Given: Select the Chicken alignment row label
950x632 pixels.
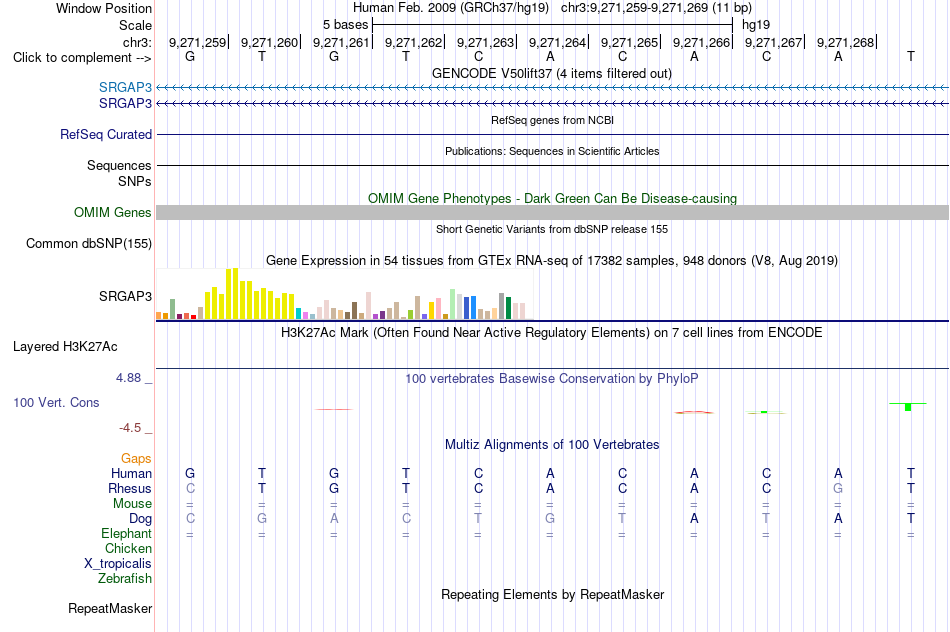Looking at the screenshot, I should (x=128, y=549).
